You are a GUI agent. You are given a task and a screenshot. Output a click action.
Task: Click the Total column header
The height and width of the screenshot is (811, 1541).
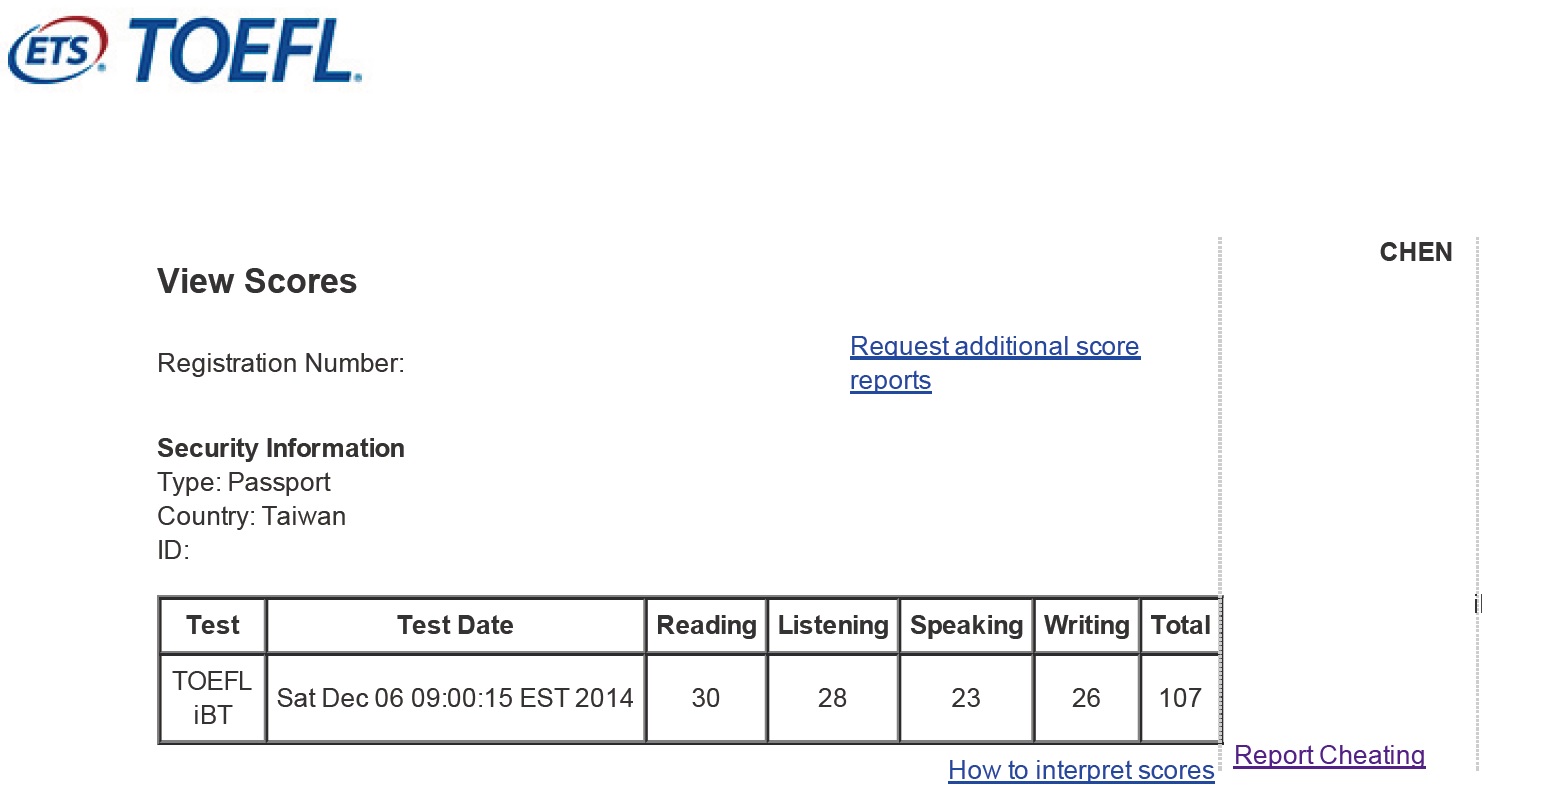[x=1180, y=625]
